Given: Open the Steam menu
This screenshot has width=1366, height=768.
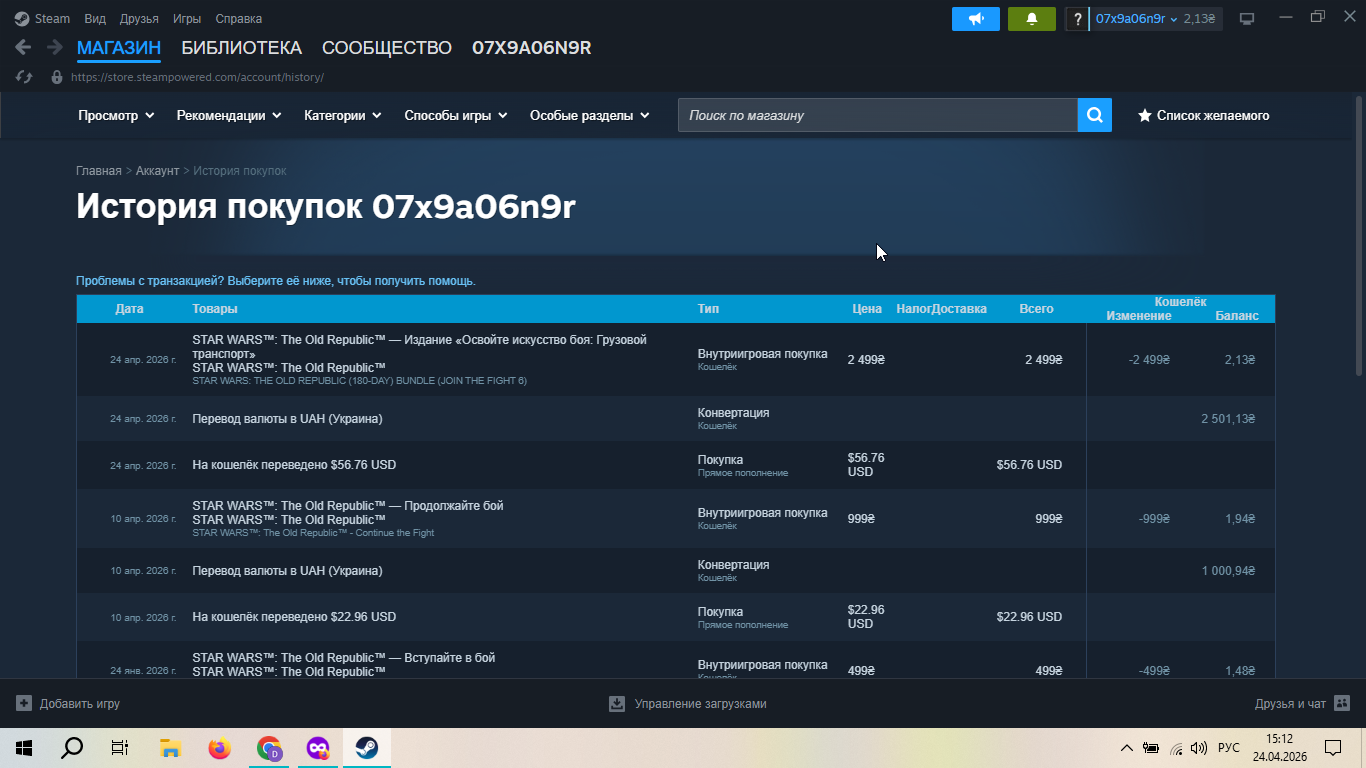Looking at the screenshot, I should pos(52,18).
